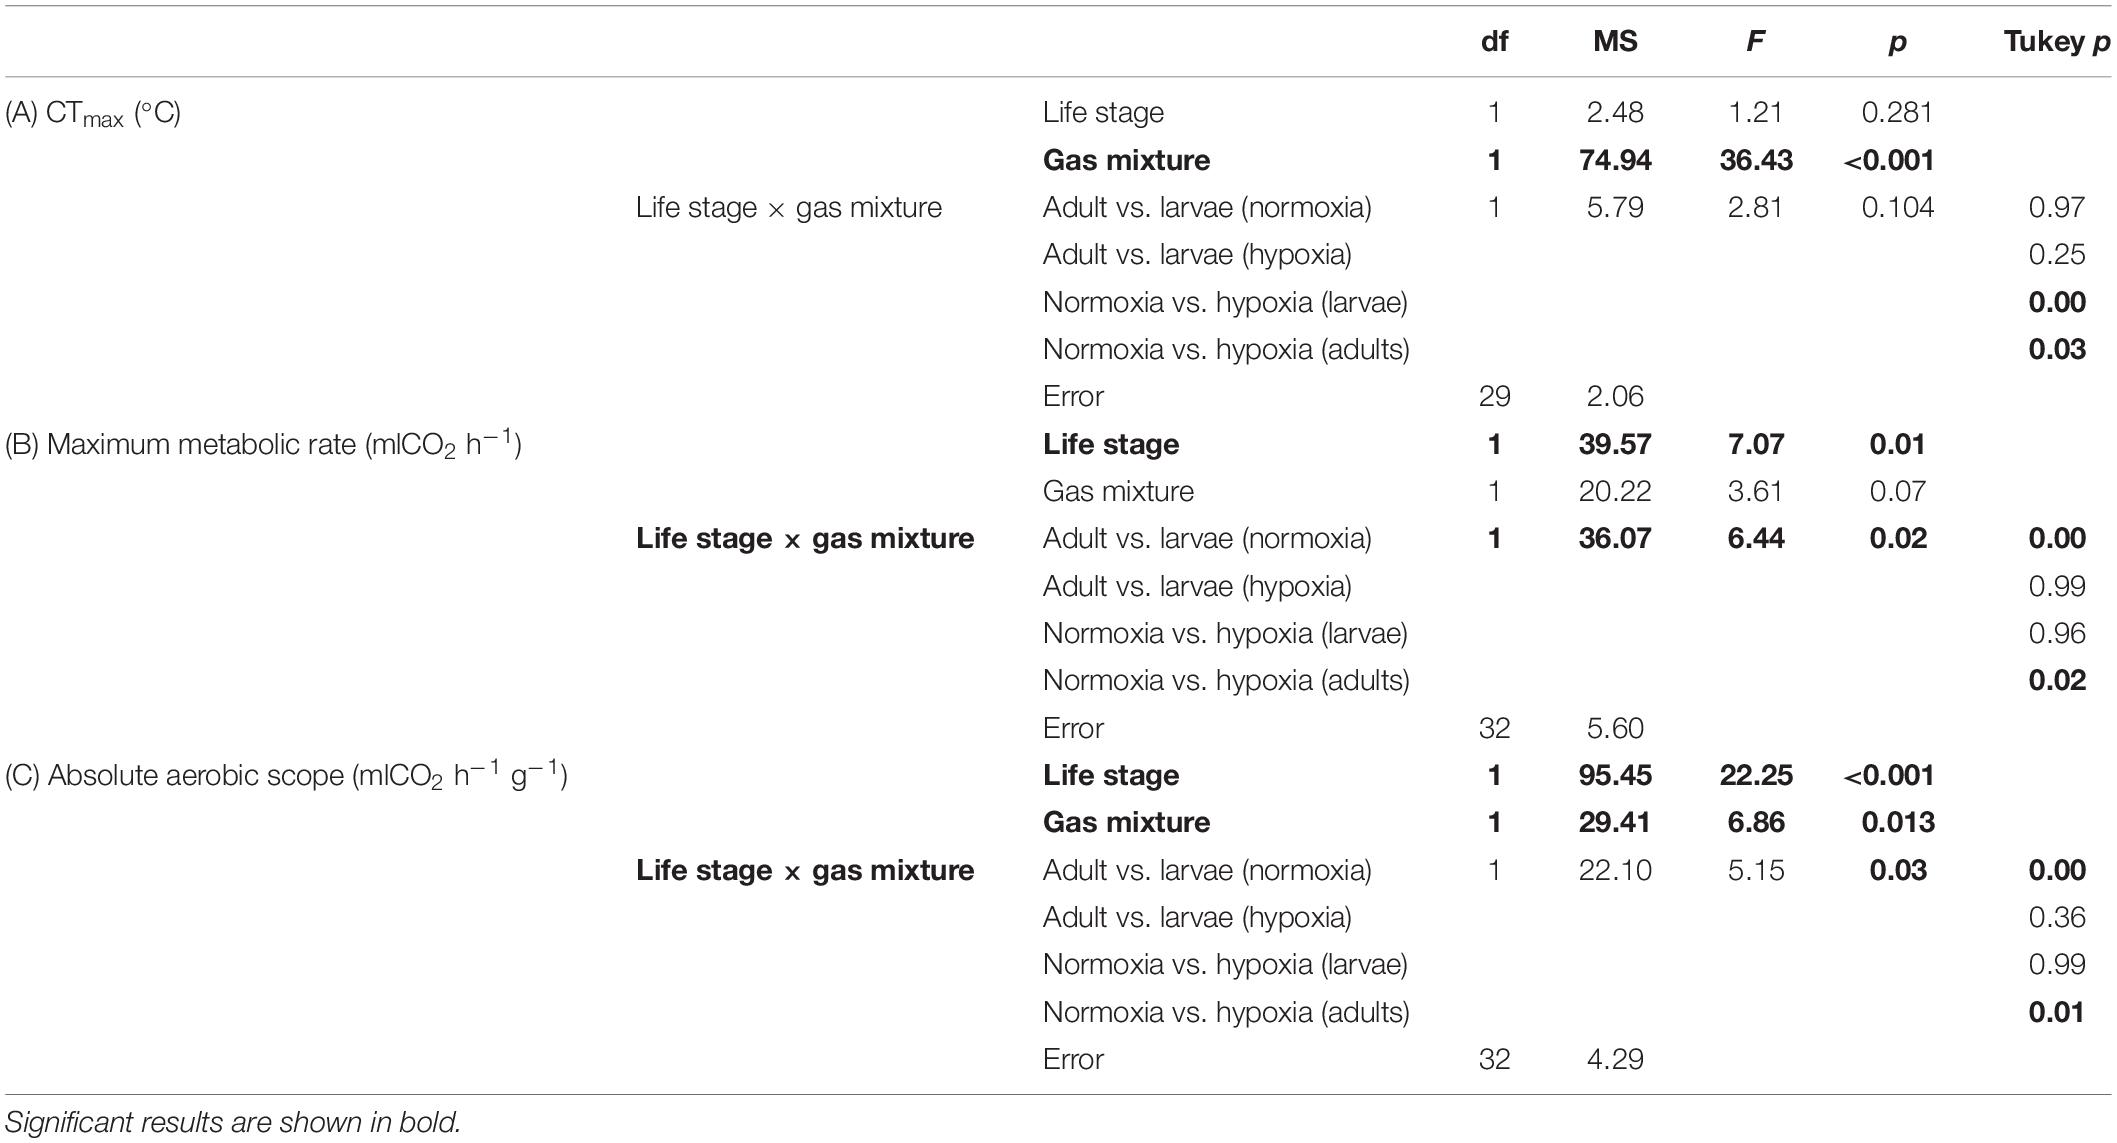Click the 74.94 MS value
This screenshot has height=1143, width=2117.
1615,160
